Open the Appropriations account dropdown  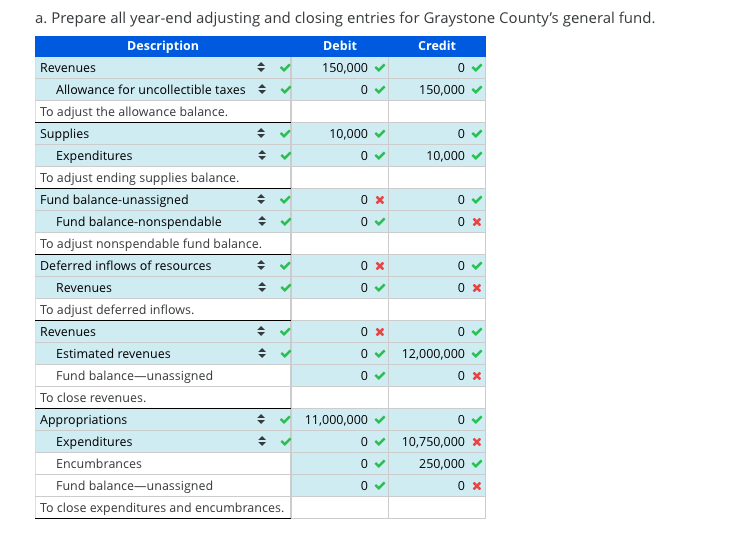click(261, 419)
